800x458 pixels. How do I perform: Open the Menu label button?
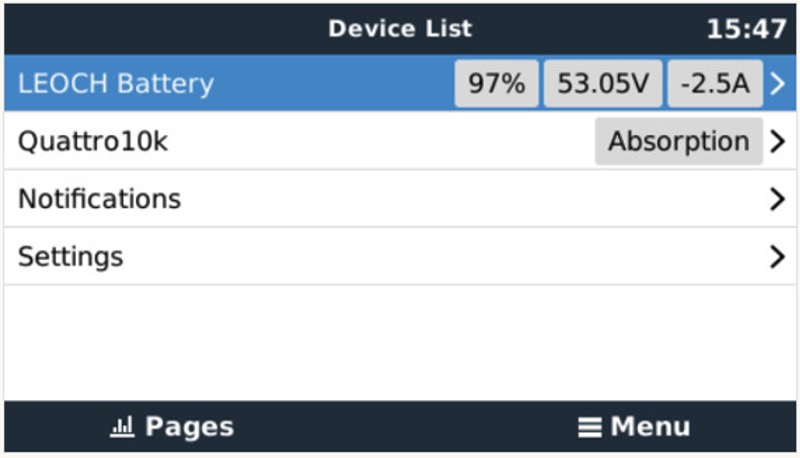(650, 427)
